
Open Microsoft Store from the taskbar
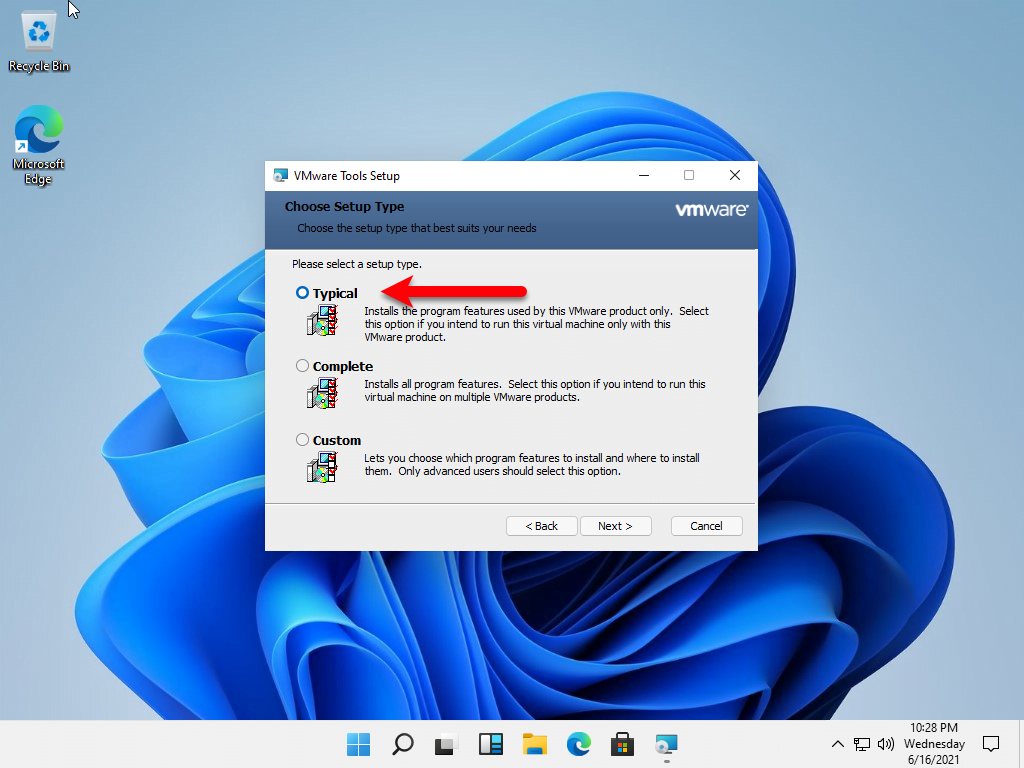click(x=622, y=744)
